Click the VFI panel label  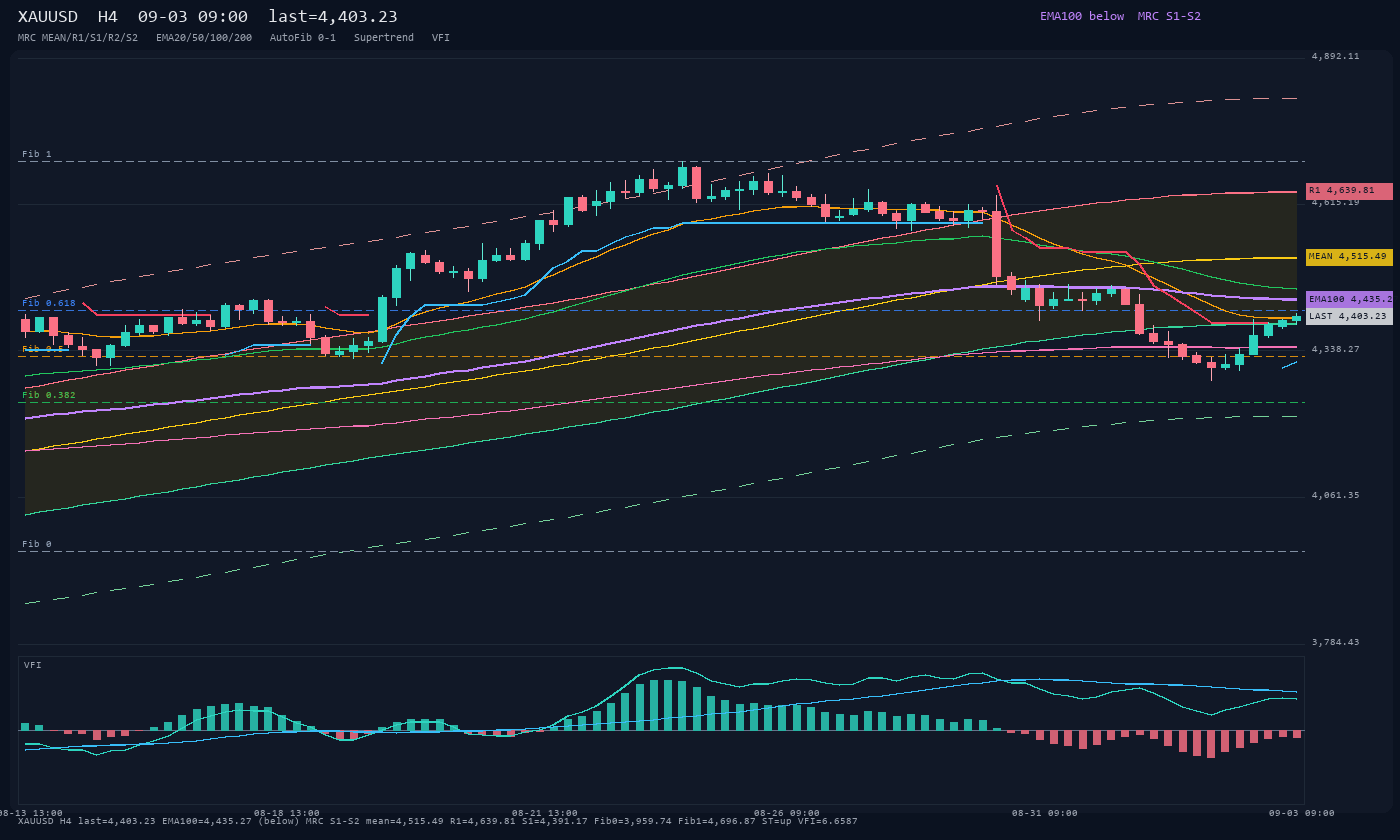[33, 665]
